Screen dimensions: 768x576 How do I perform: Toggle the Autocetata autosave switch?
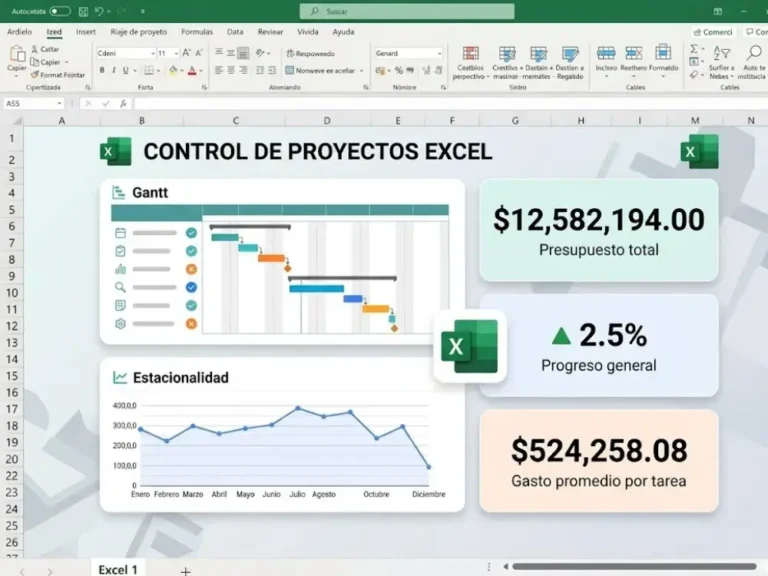60,11
